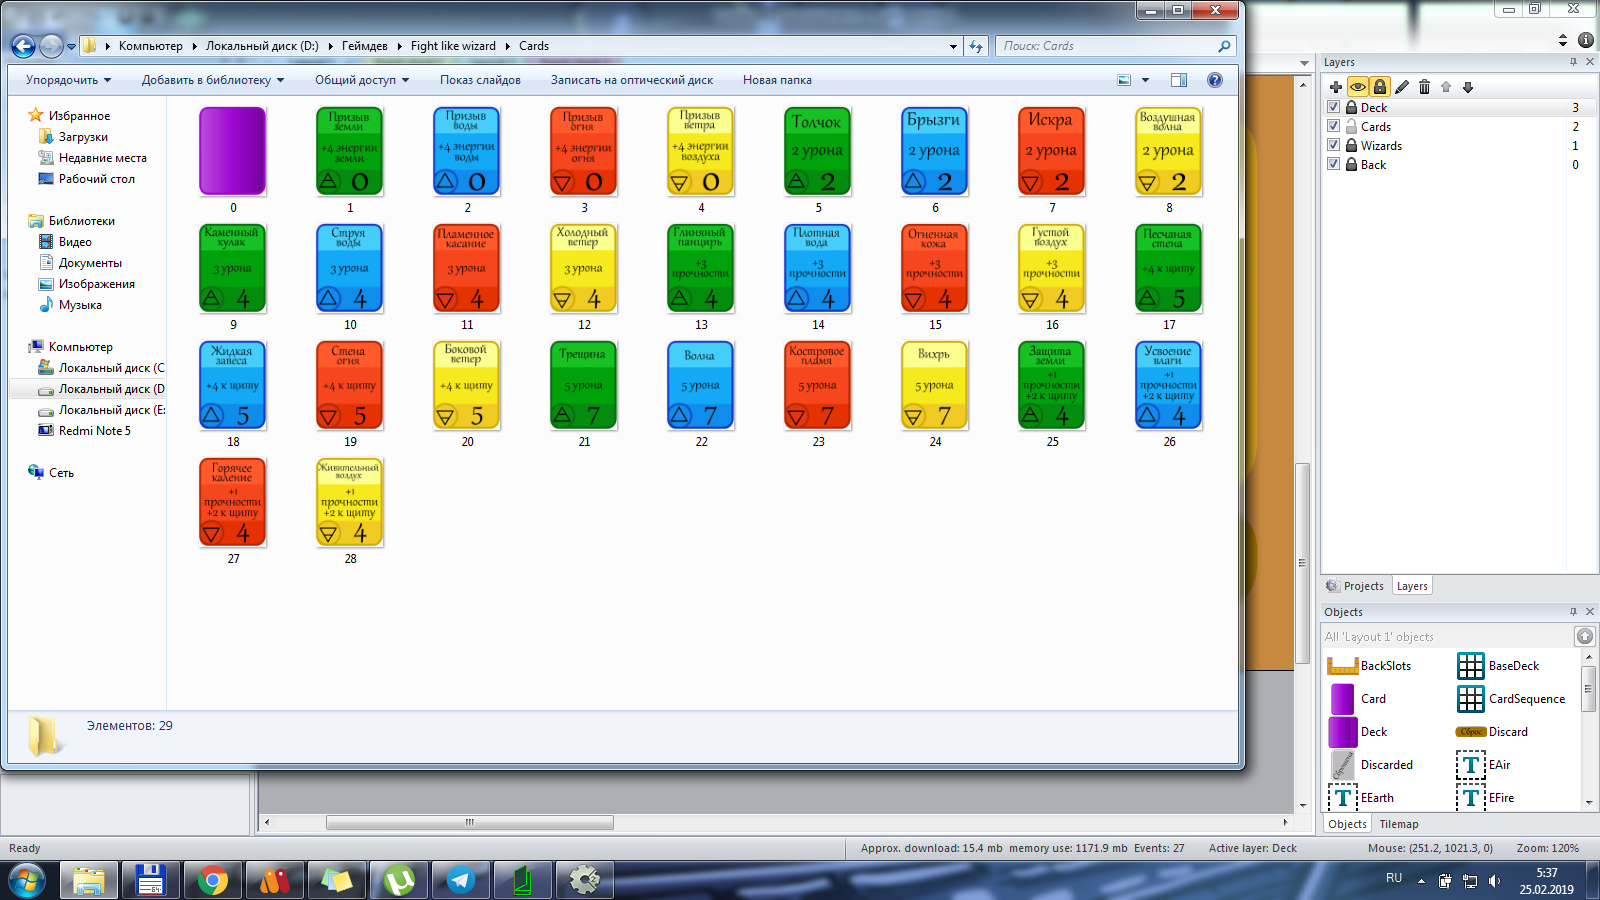Screen dimensions: 1600x900
Task: Uncheck the Cards layer checkbox
Action: (1333, 126)
